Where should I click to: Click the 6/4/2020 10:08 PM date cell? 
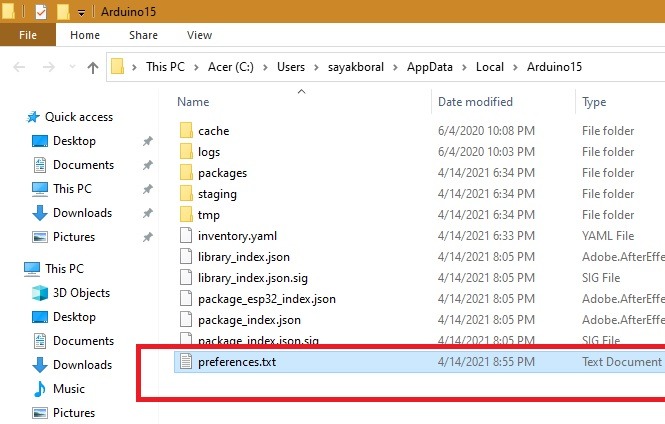[486, 131]
